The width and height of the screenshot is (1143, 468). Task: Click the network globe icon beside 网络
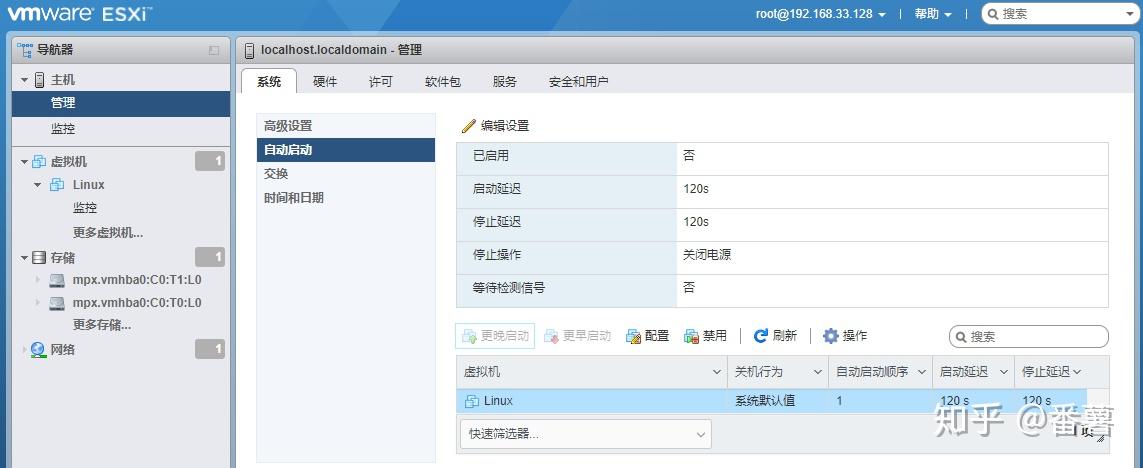[38, 350]
